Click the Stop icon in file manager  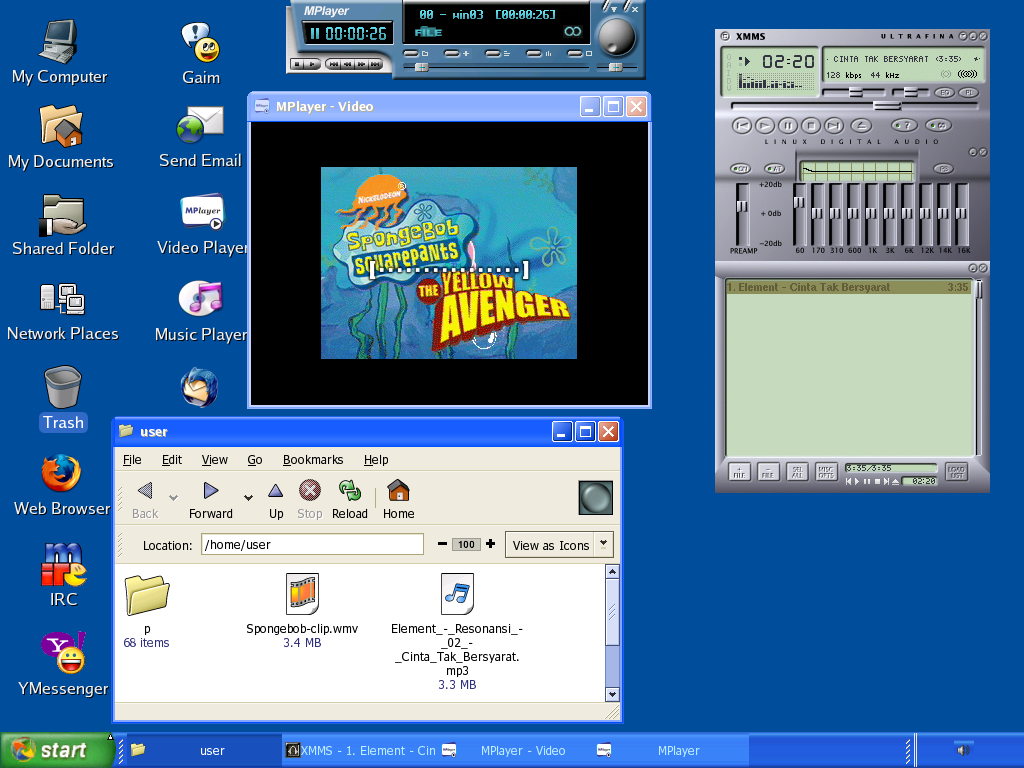pyautogui.click(x=310, y=500)
